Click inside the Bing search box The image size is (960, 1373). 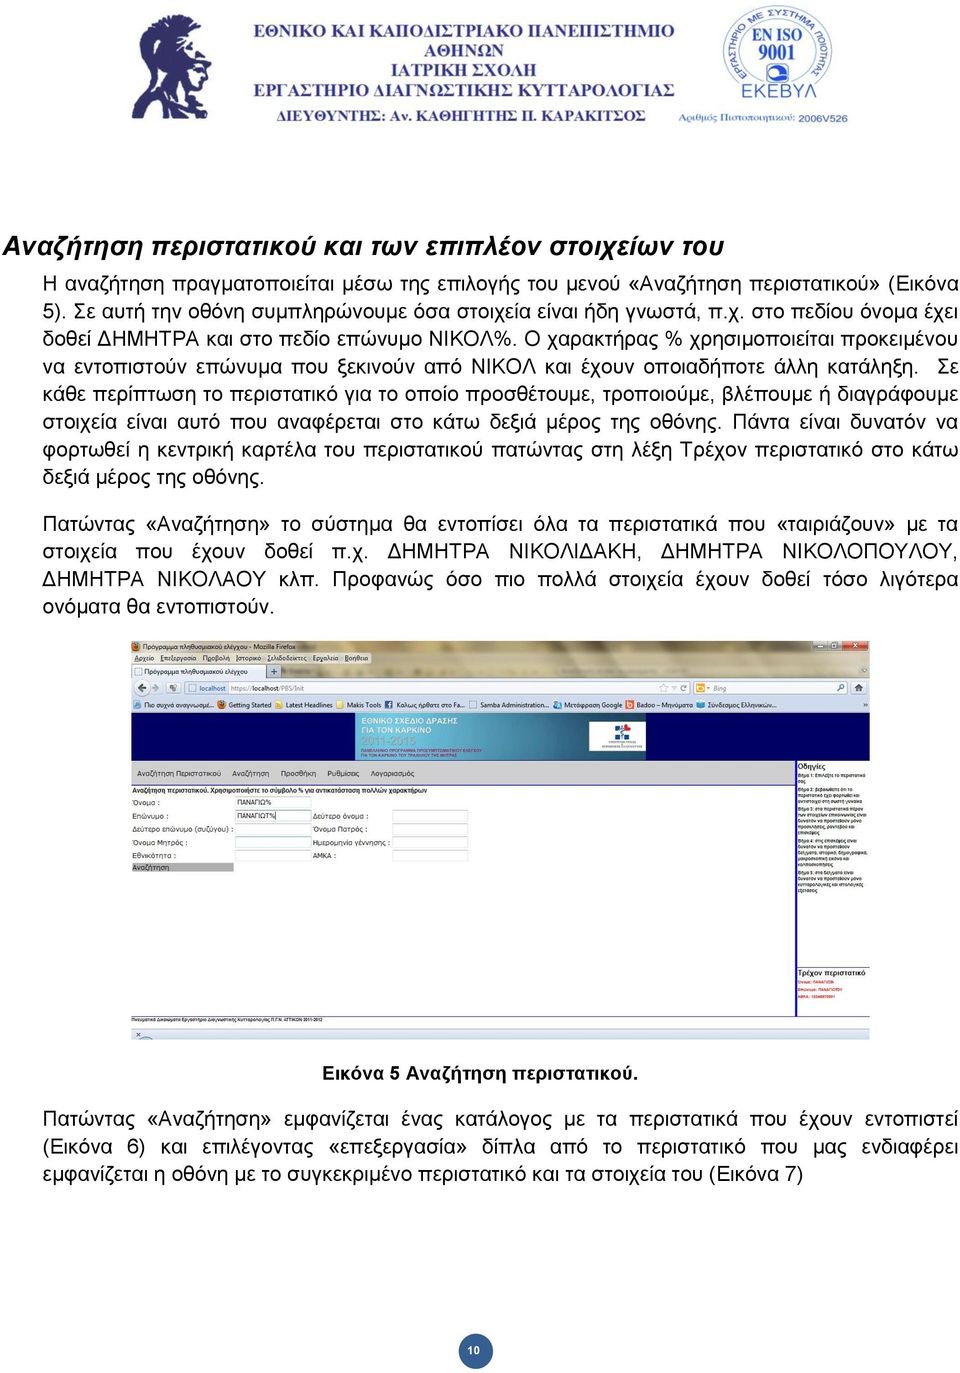tap(770, 688)
